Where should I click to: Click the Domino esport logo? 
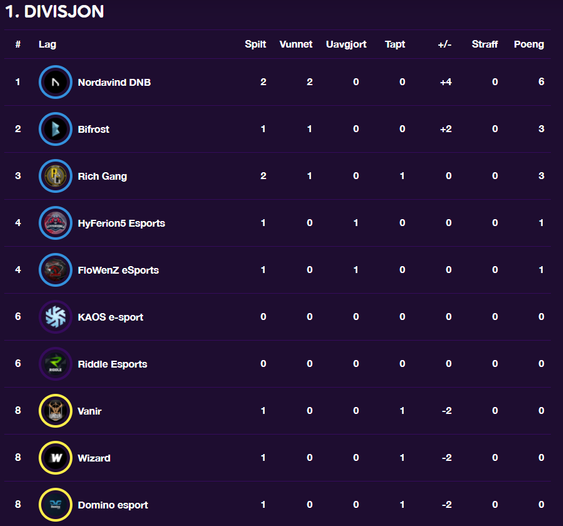tap(55, 505)
